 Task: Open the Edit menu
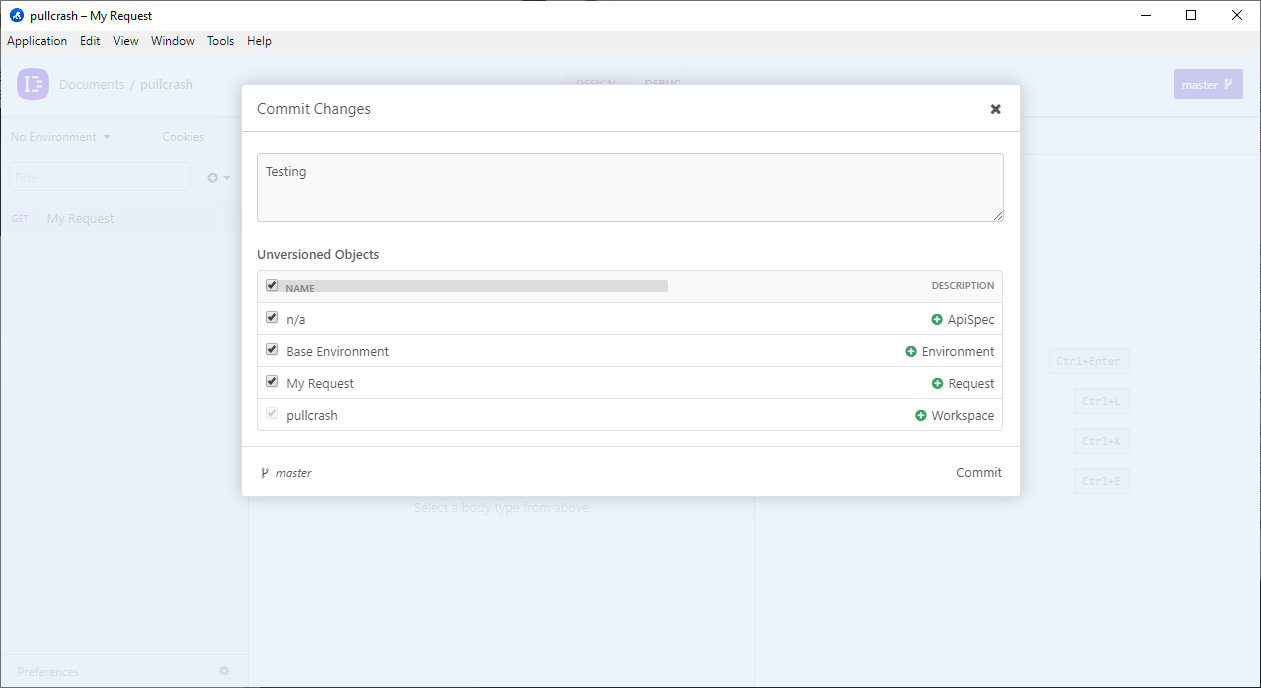coord(90,41)
